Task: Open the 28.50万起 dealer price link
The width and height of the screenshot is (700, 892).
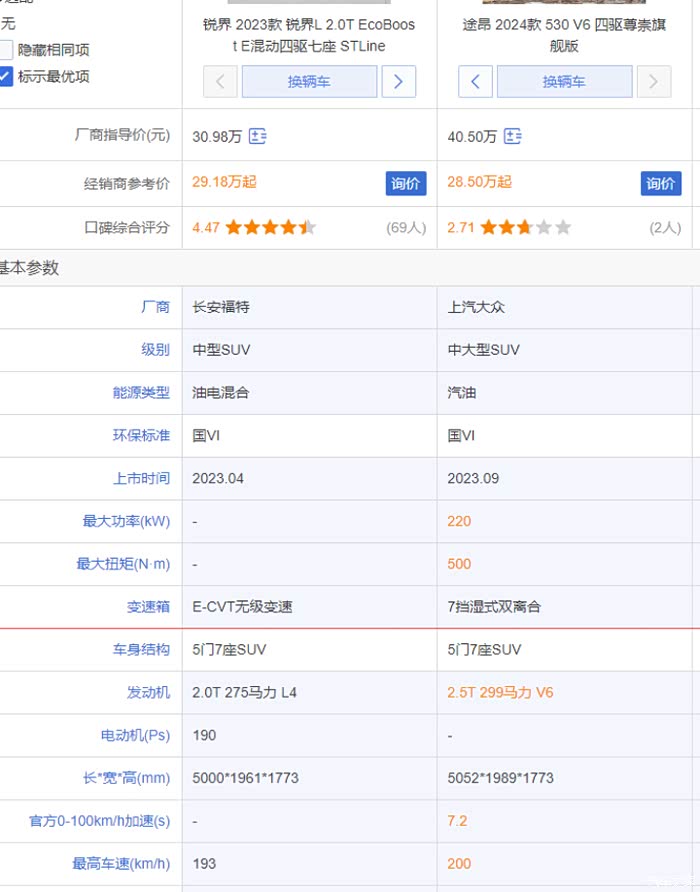Action: tap(479, 182)
